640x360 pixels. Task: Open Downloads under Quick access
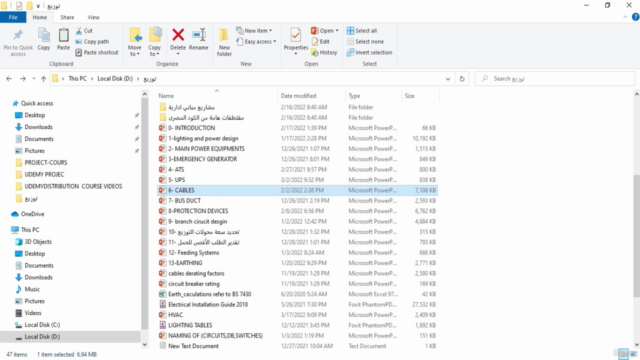point(38,127)
